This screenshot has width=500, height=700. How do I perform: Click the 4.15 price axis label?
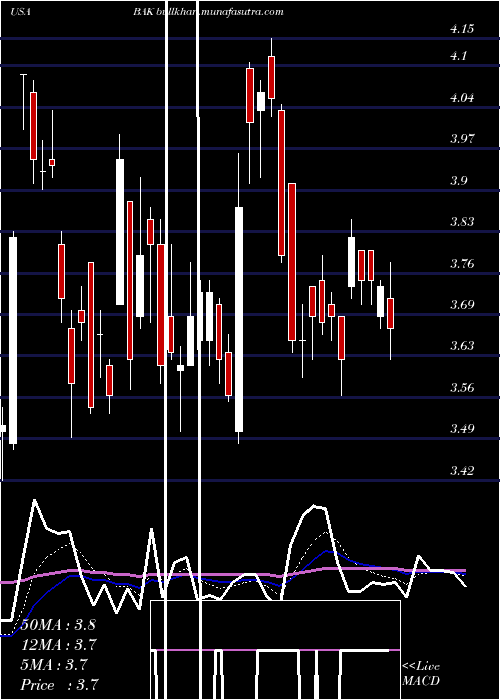click(x=462, y=29)
